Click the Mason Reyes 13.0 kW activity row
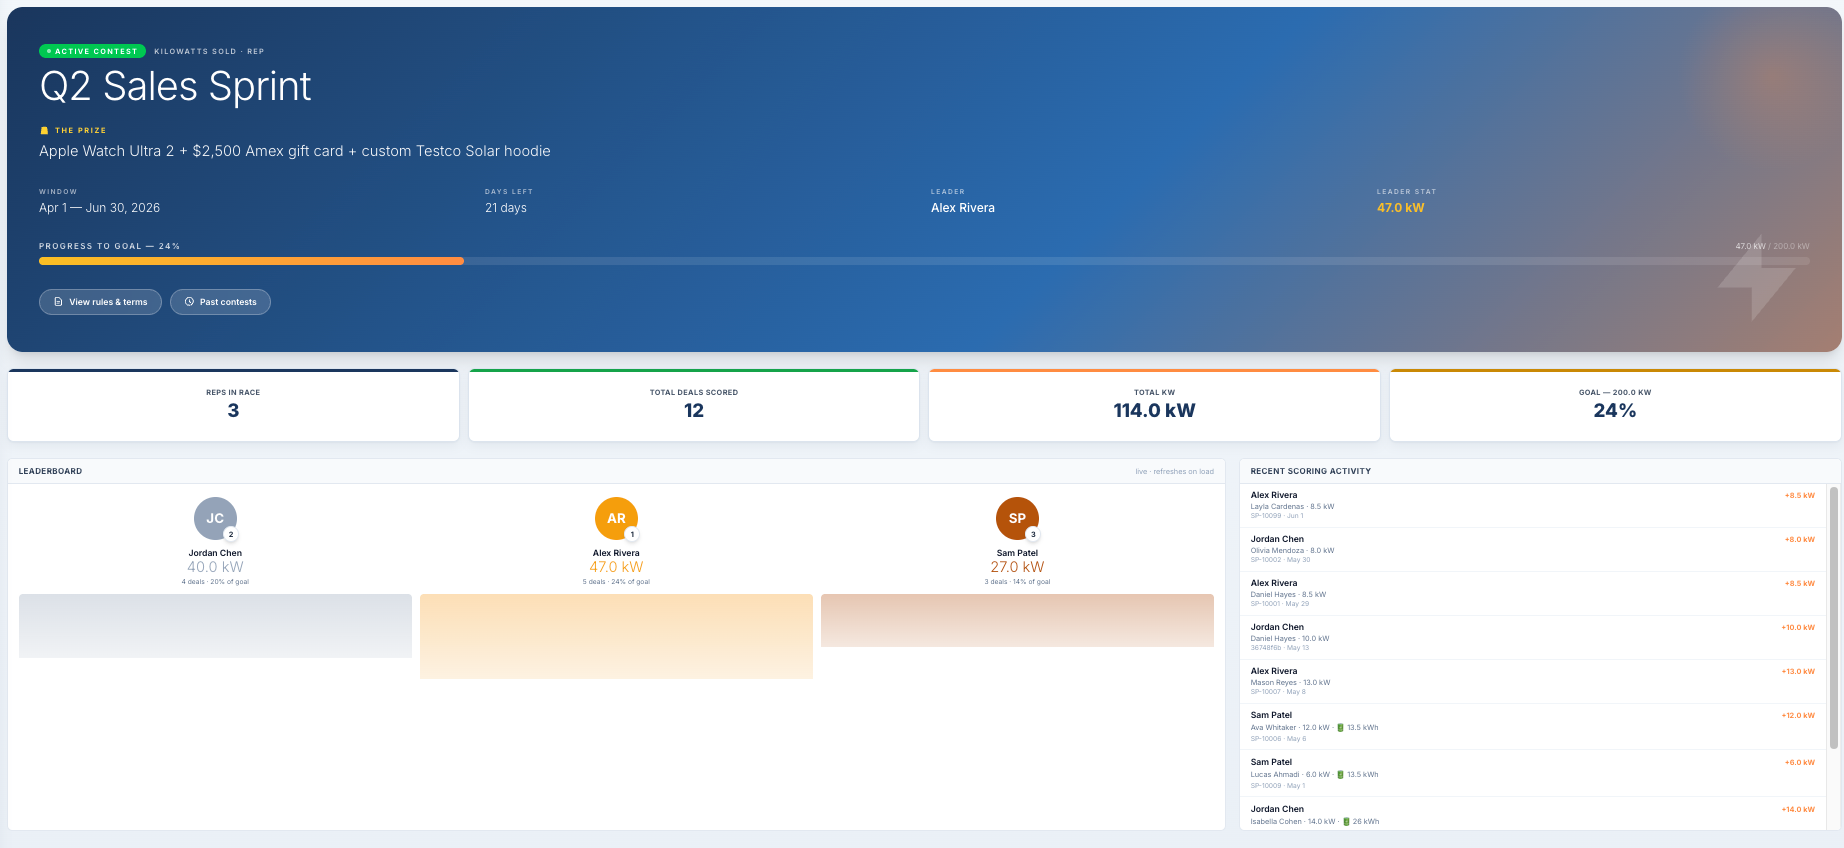 [1533, 682]
